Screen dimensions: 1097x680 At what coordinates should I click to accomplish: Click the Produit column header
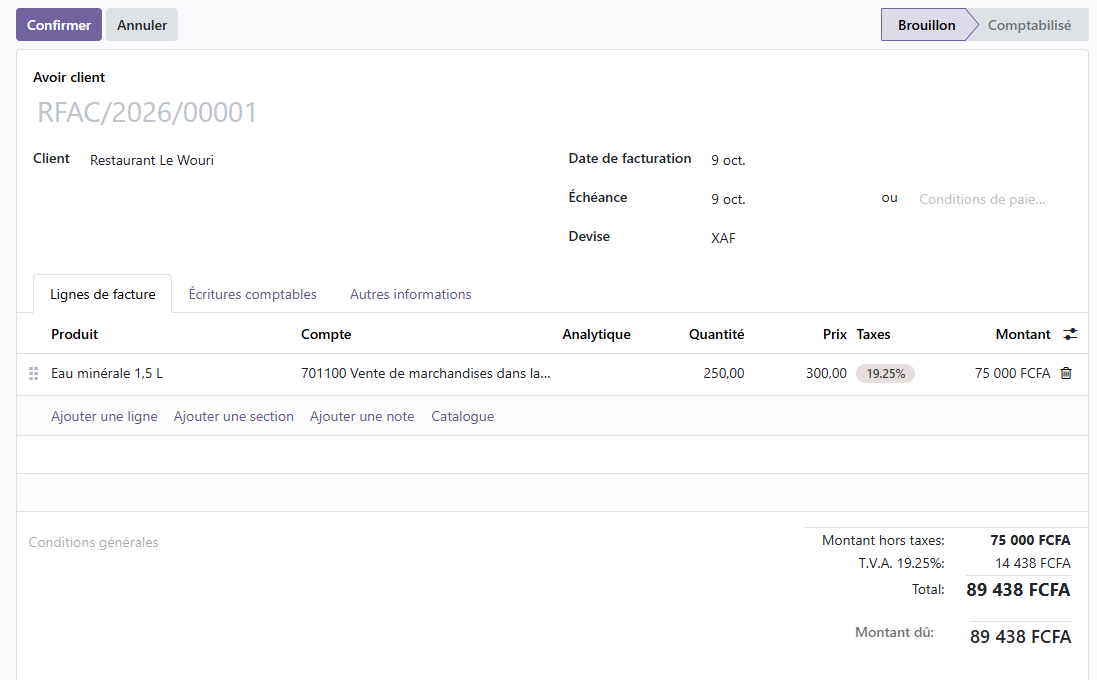74,334
